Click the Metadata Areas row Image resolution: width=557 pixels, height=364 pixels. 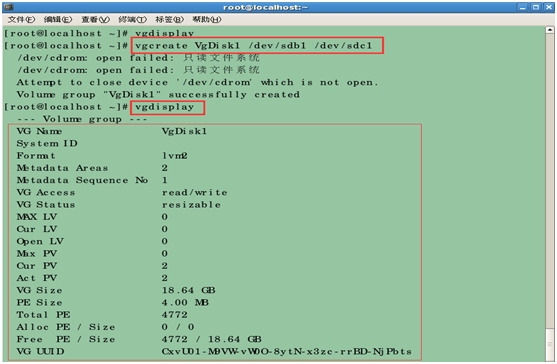coord(92,168)
